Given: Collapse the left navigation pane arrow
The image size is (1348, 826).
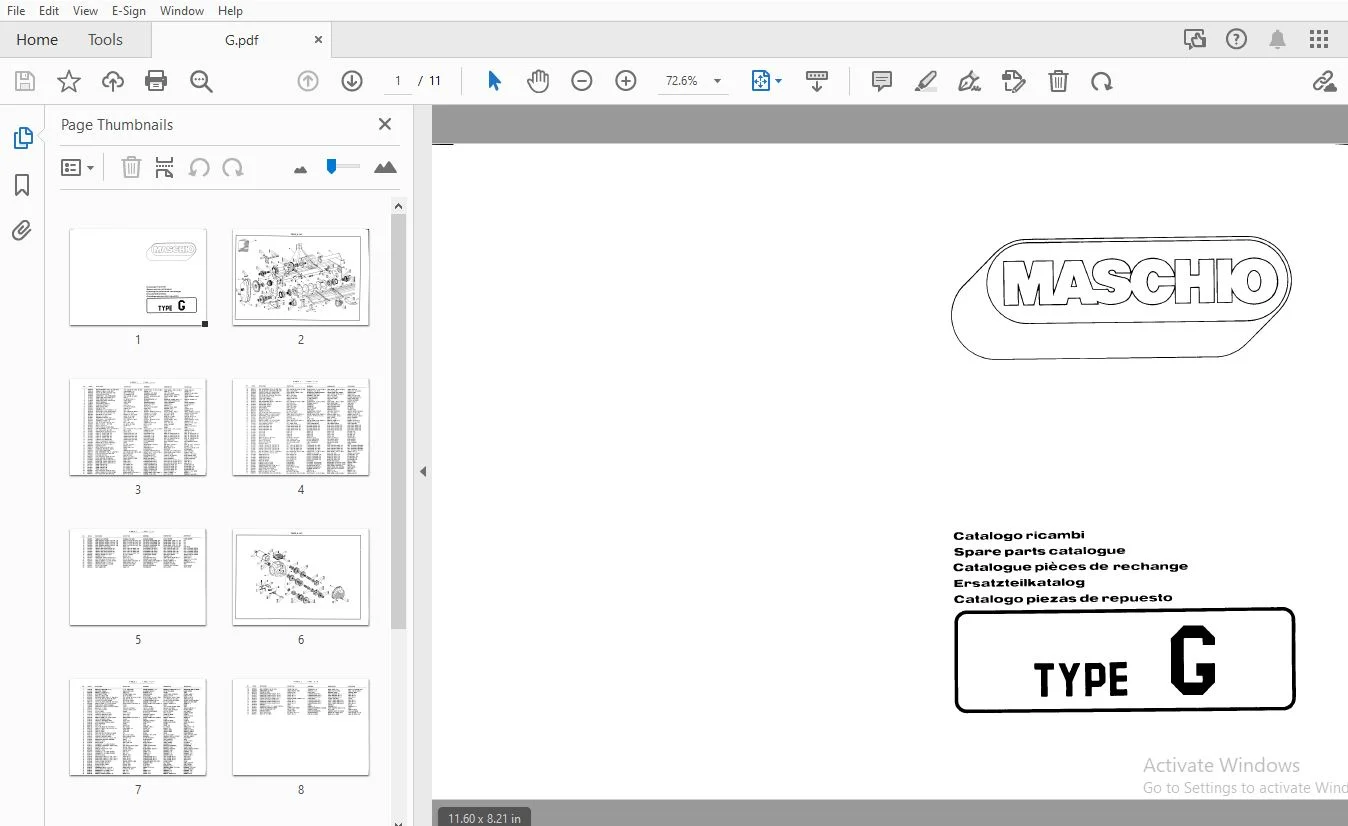Looking at the screenshot, I should (423, 471).
